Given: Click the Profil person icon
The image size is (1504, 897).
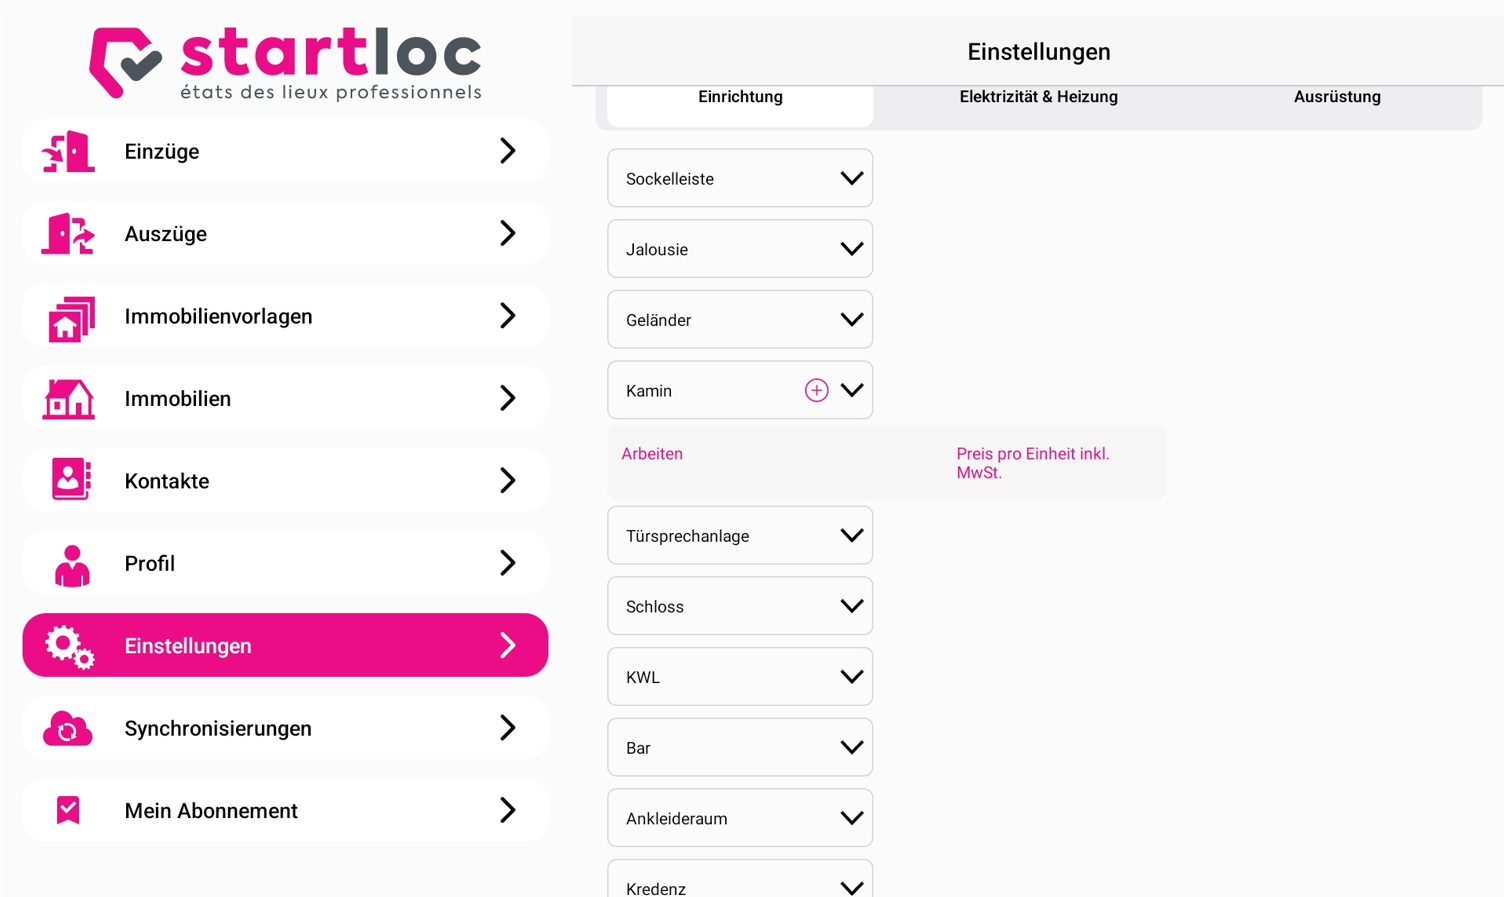Looking at the screenshot, I should click(71, 565).
